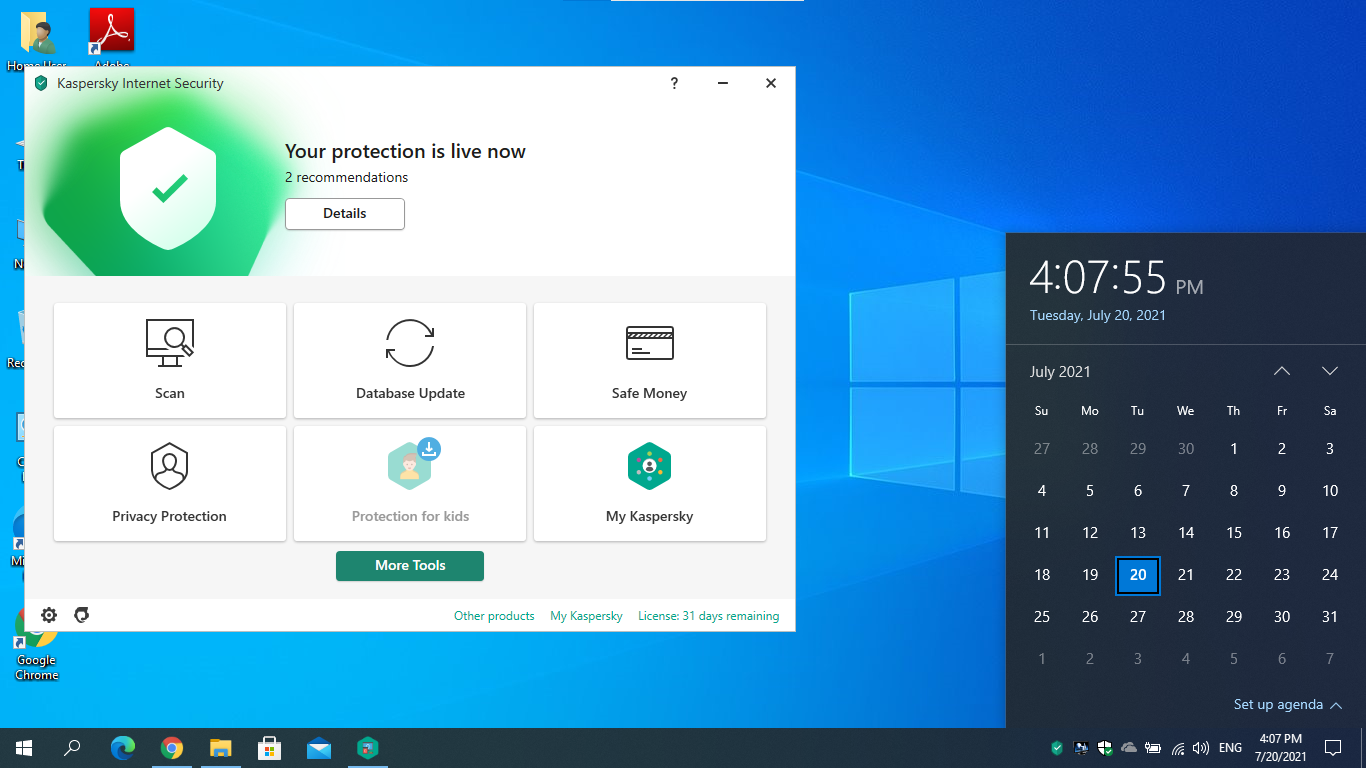
Task: Select July 11 in the calendar
Action: pos(1042,533)
